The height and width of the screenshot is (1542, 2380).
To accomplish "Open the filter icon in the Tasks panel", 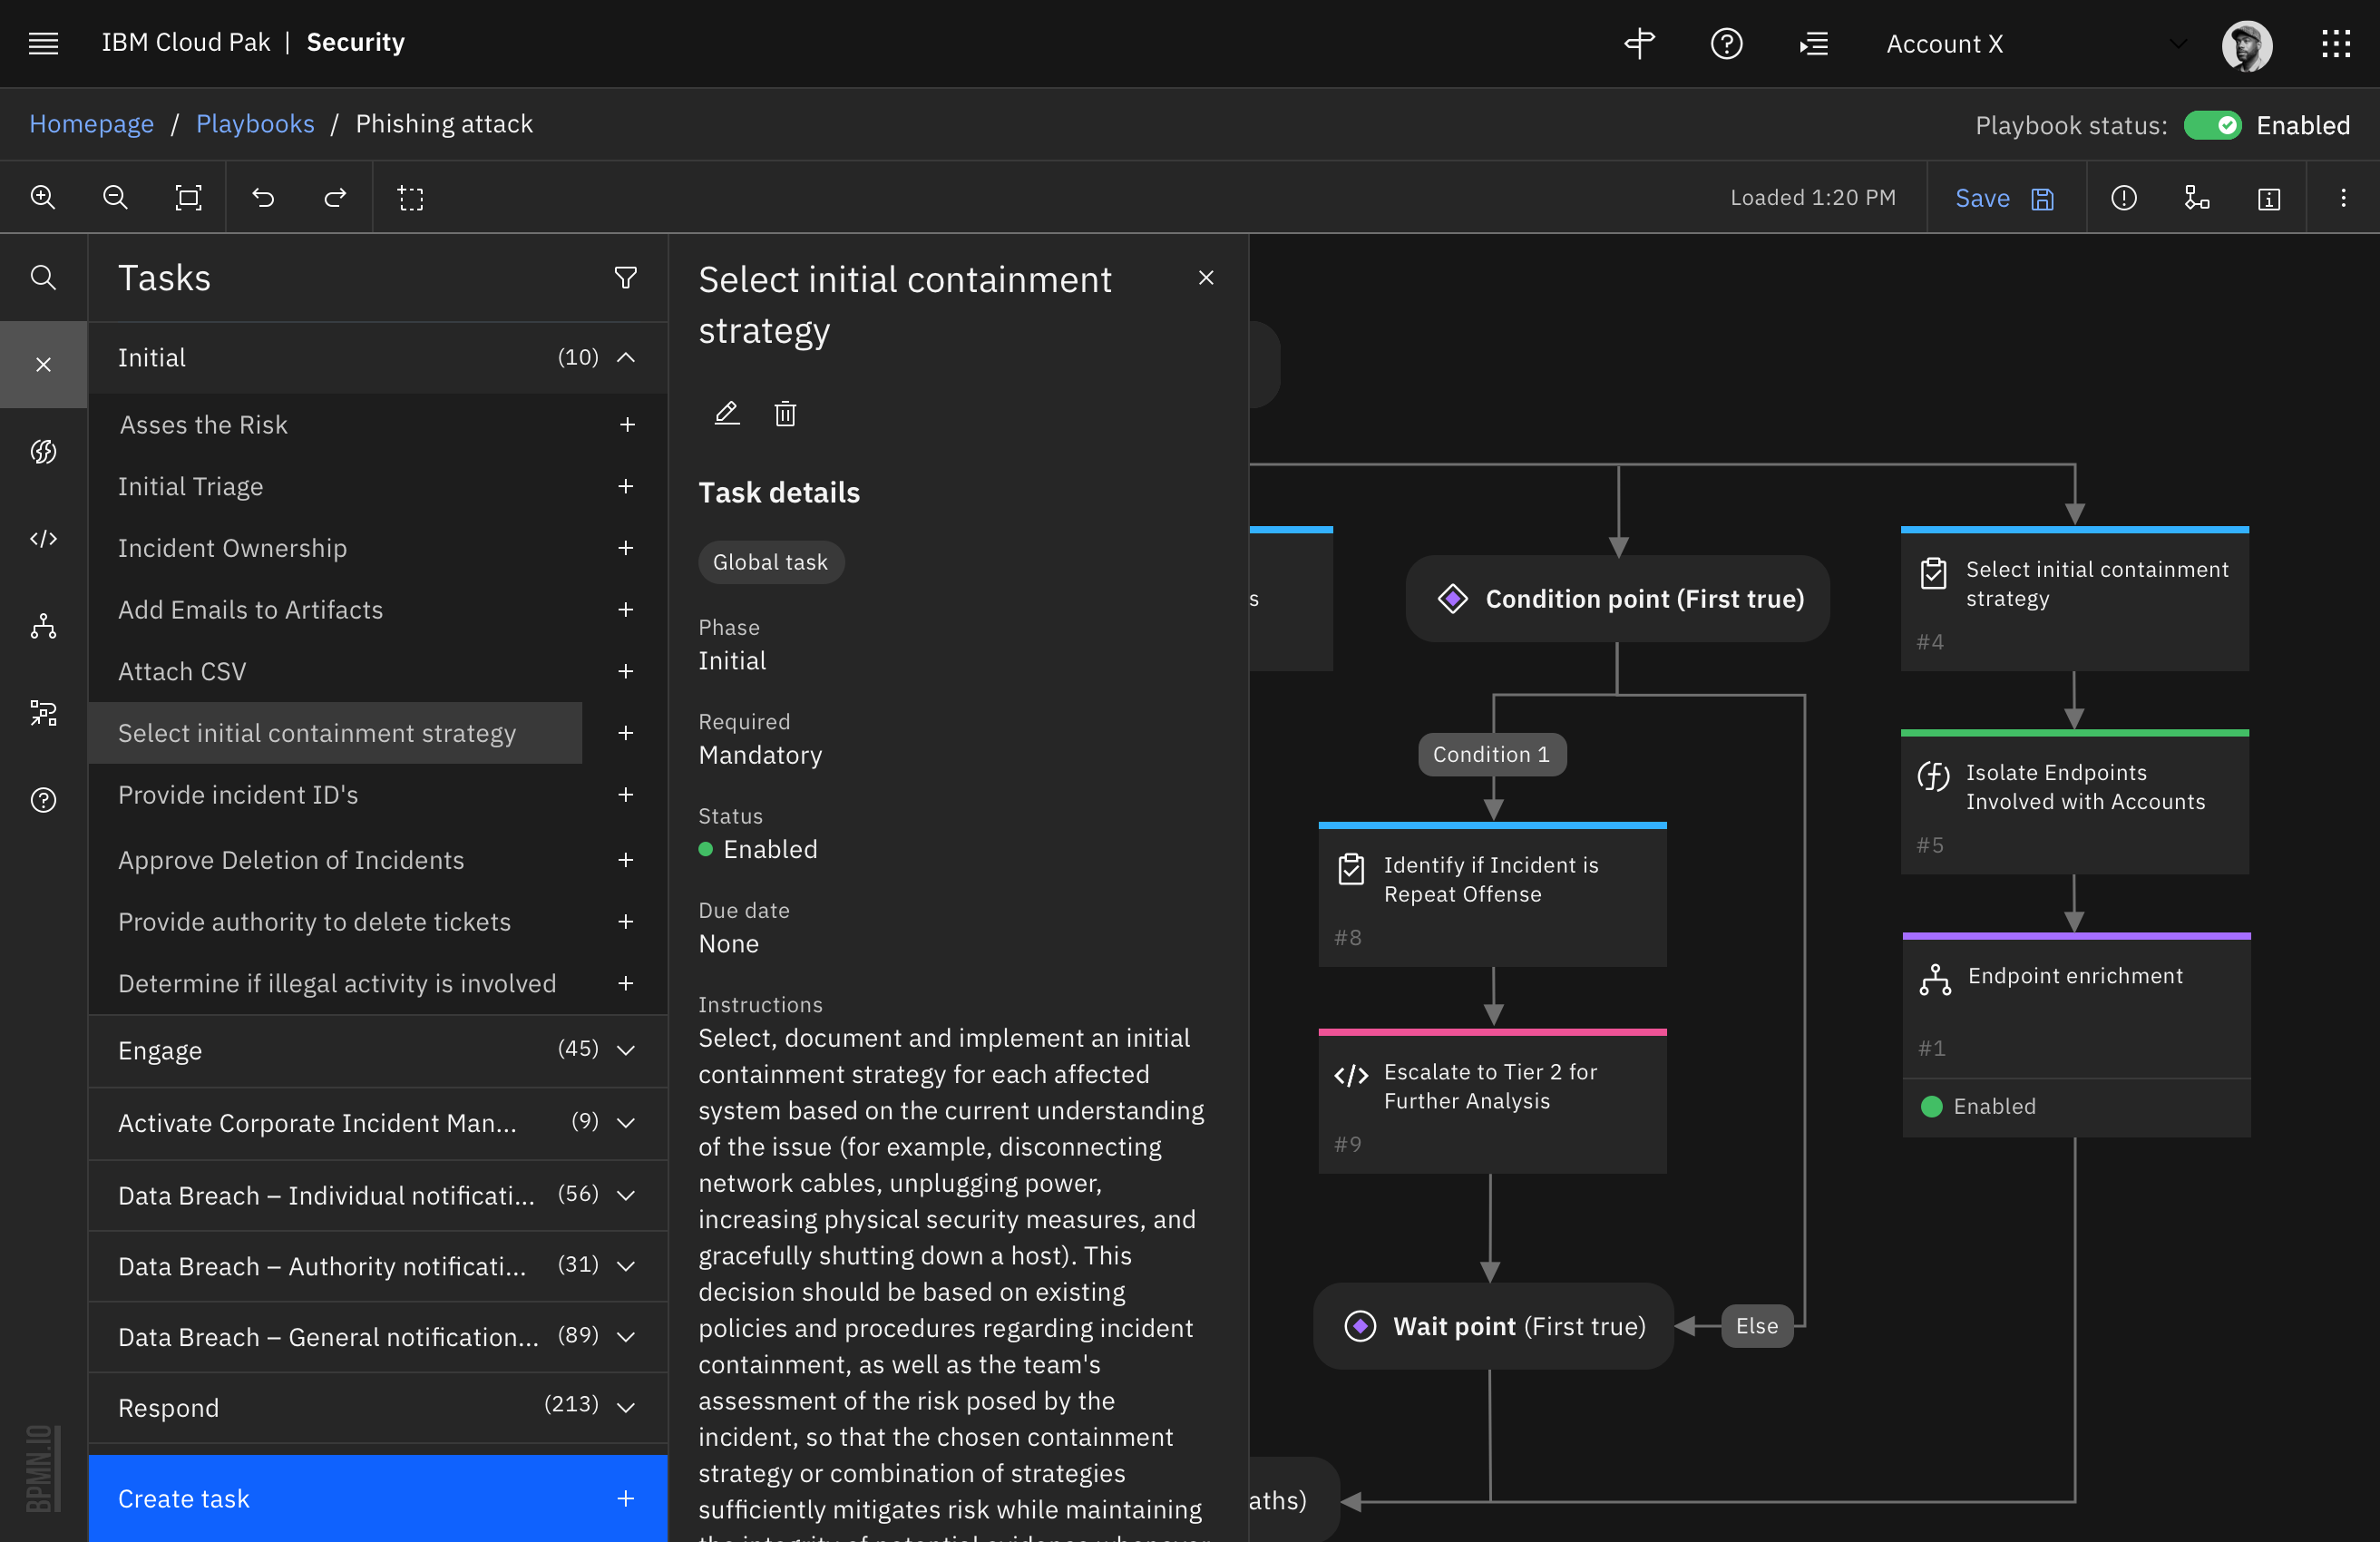I will click(x=625, y=277).
